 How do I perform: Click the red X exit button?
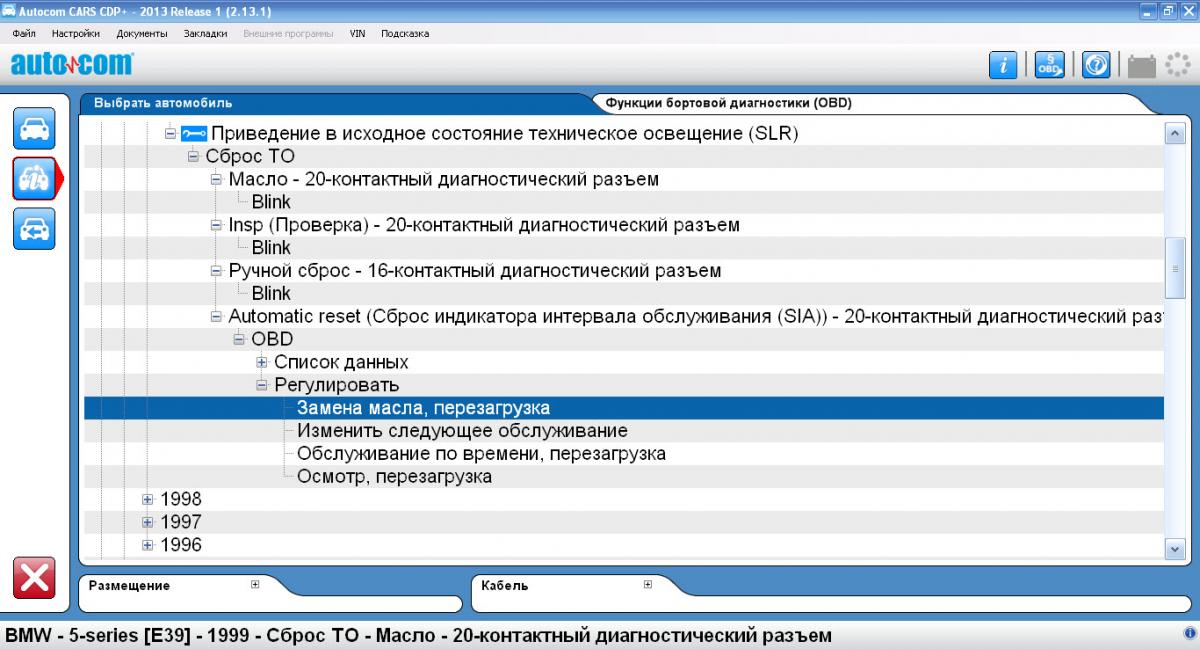coord(34,579)
